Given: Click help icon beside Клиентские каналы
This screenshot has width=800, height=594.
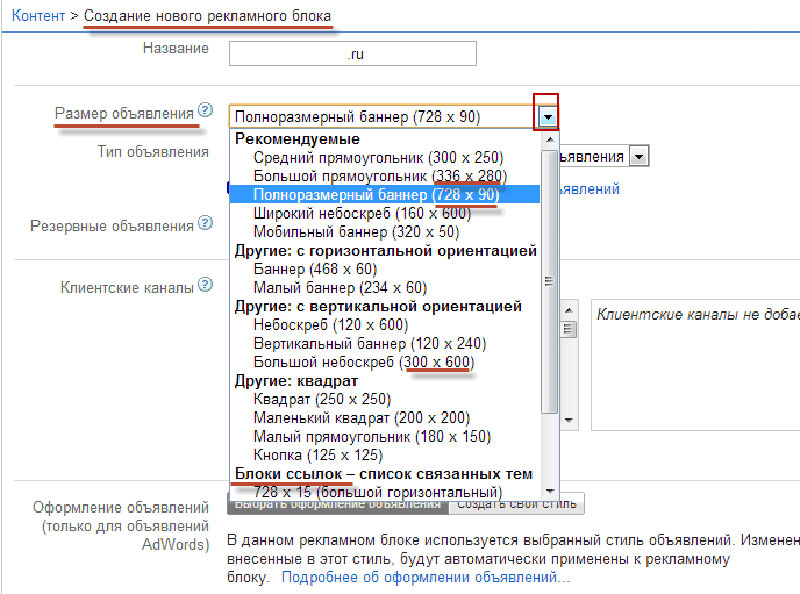Looking at the screenshot, I should [x=206, y=286].
